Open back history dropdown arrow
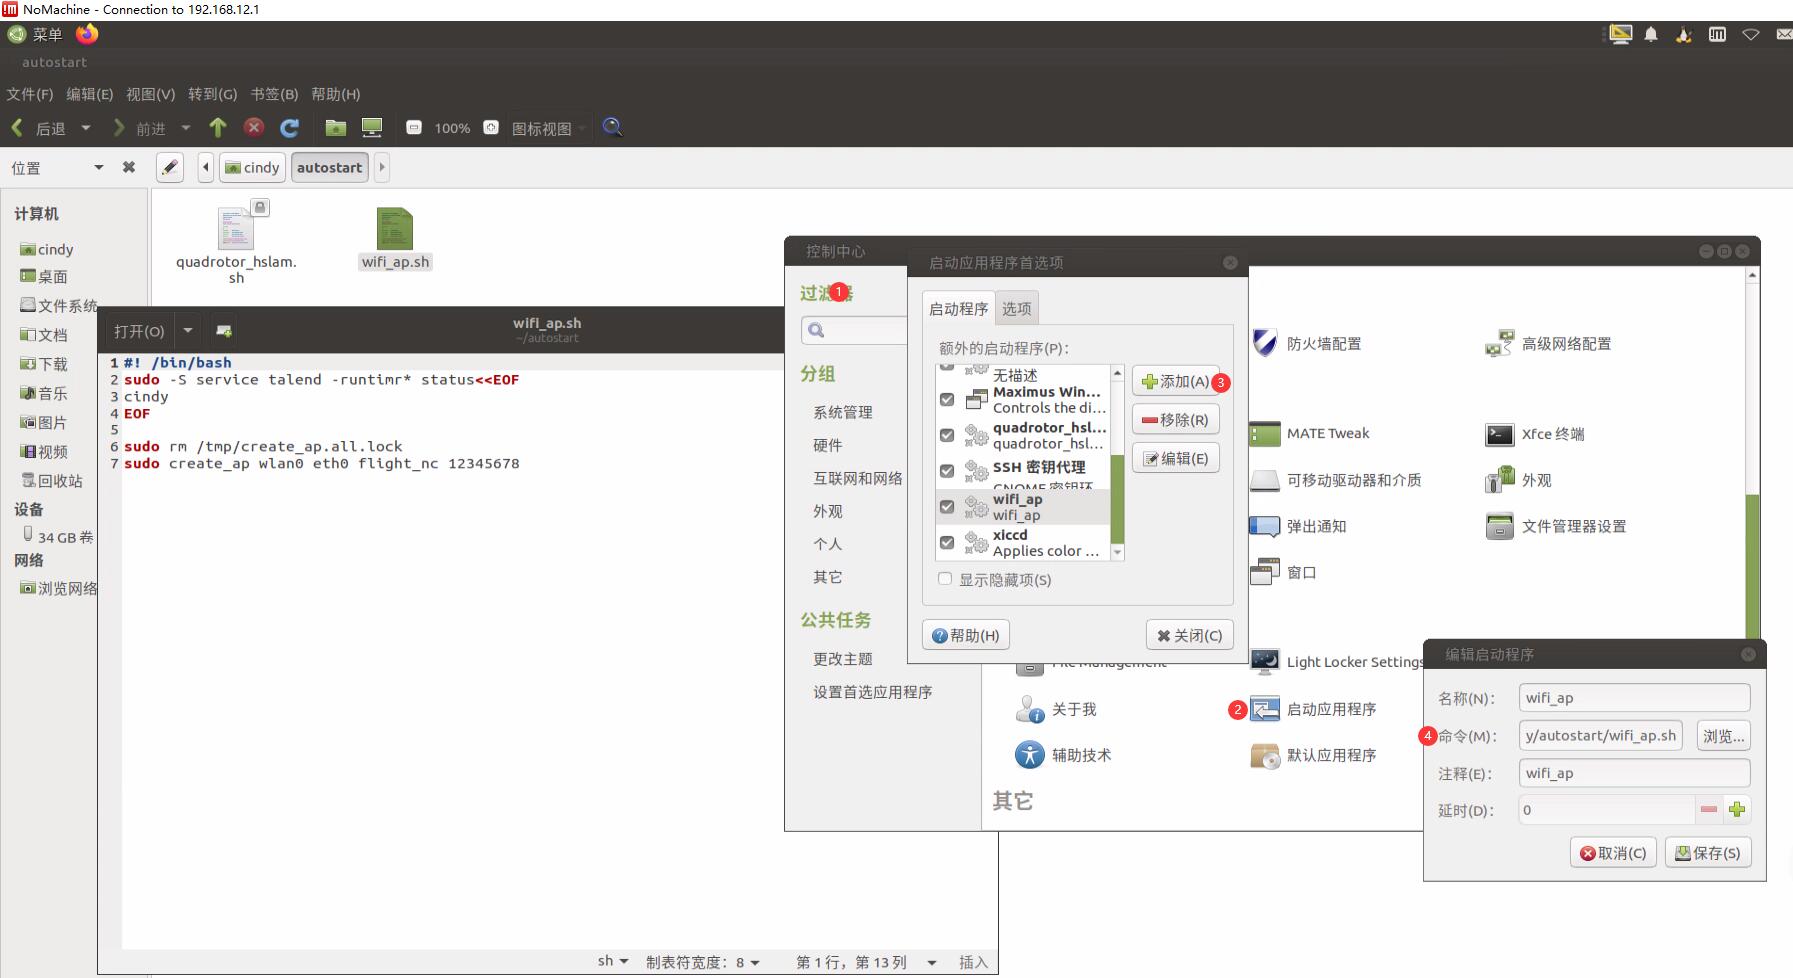 coord(86,128)
